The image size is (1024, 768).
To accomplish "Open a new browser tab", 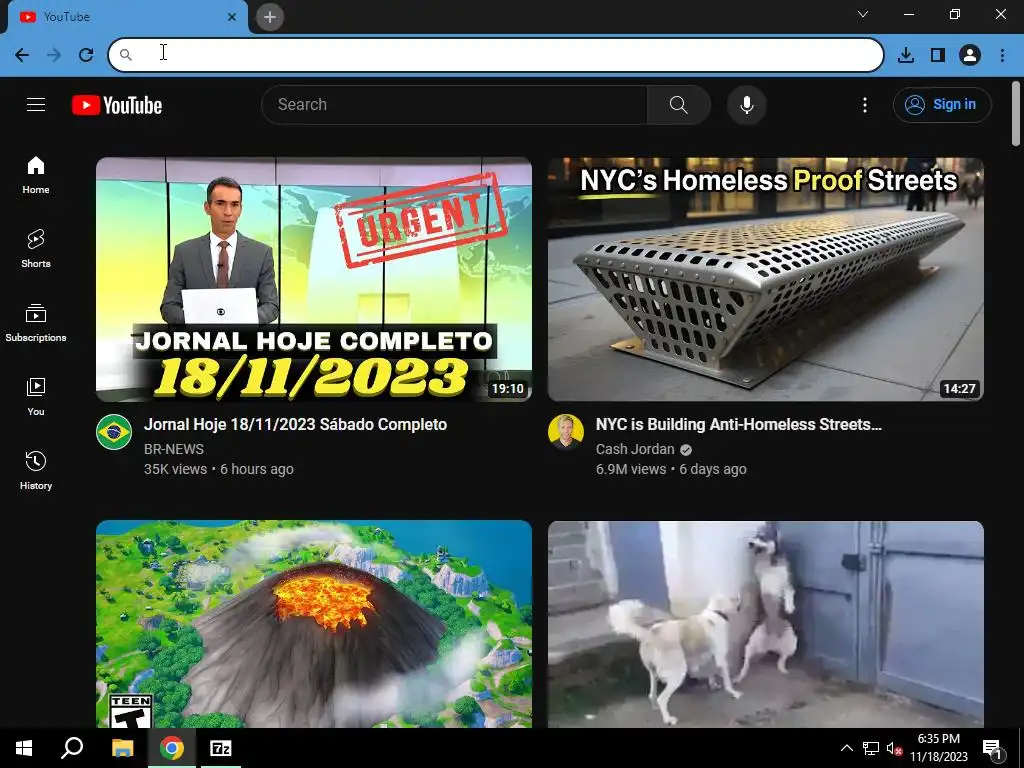I will pyautogui.click(x=270, y=17).
